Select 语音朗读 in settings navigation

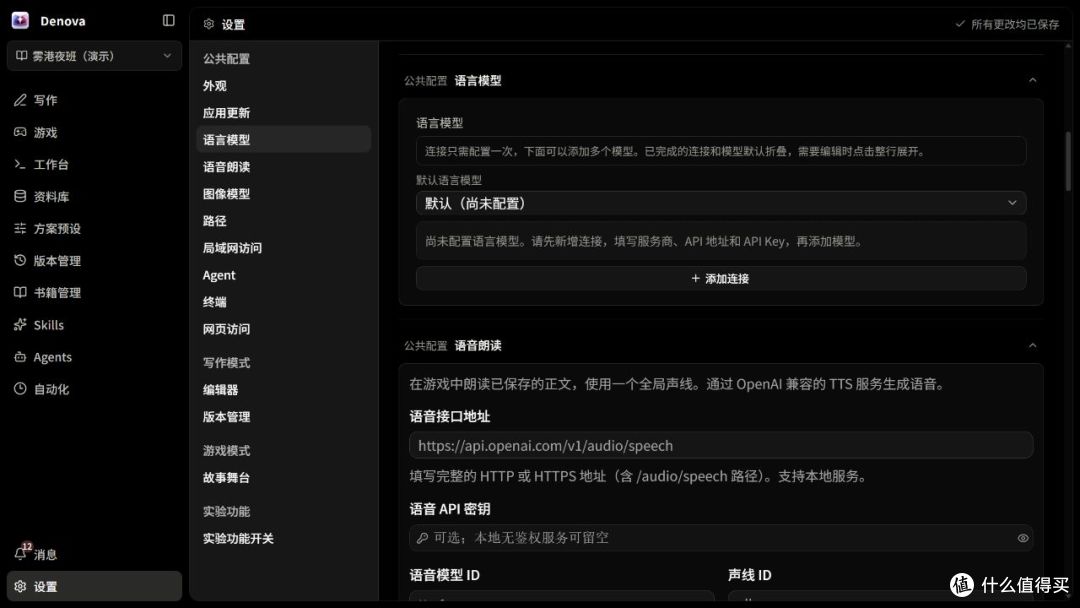[284, 167]
